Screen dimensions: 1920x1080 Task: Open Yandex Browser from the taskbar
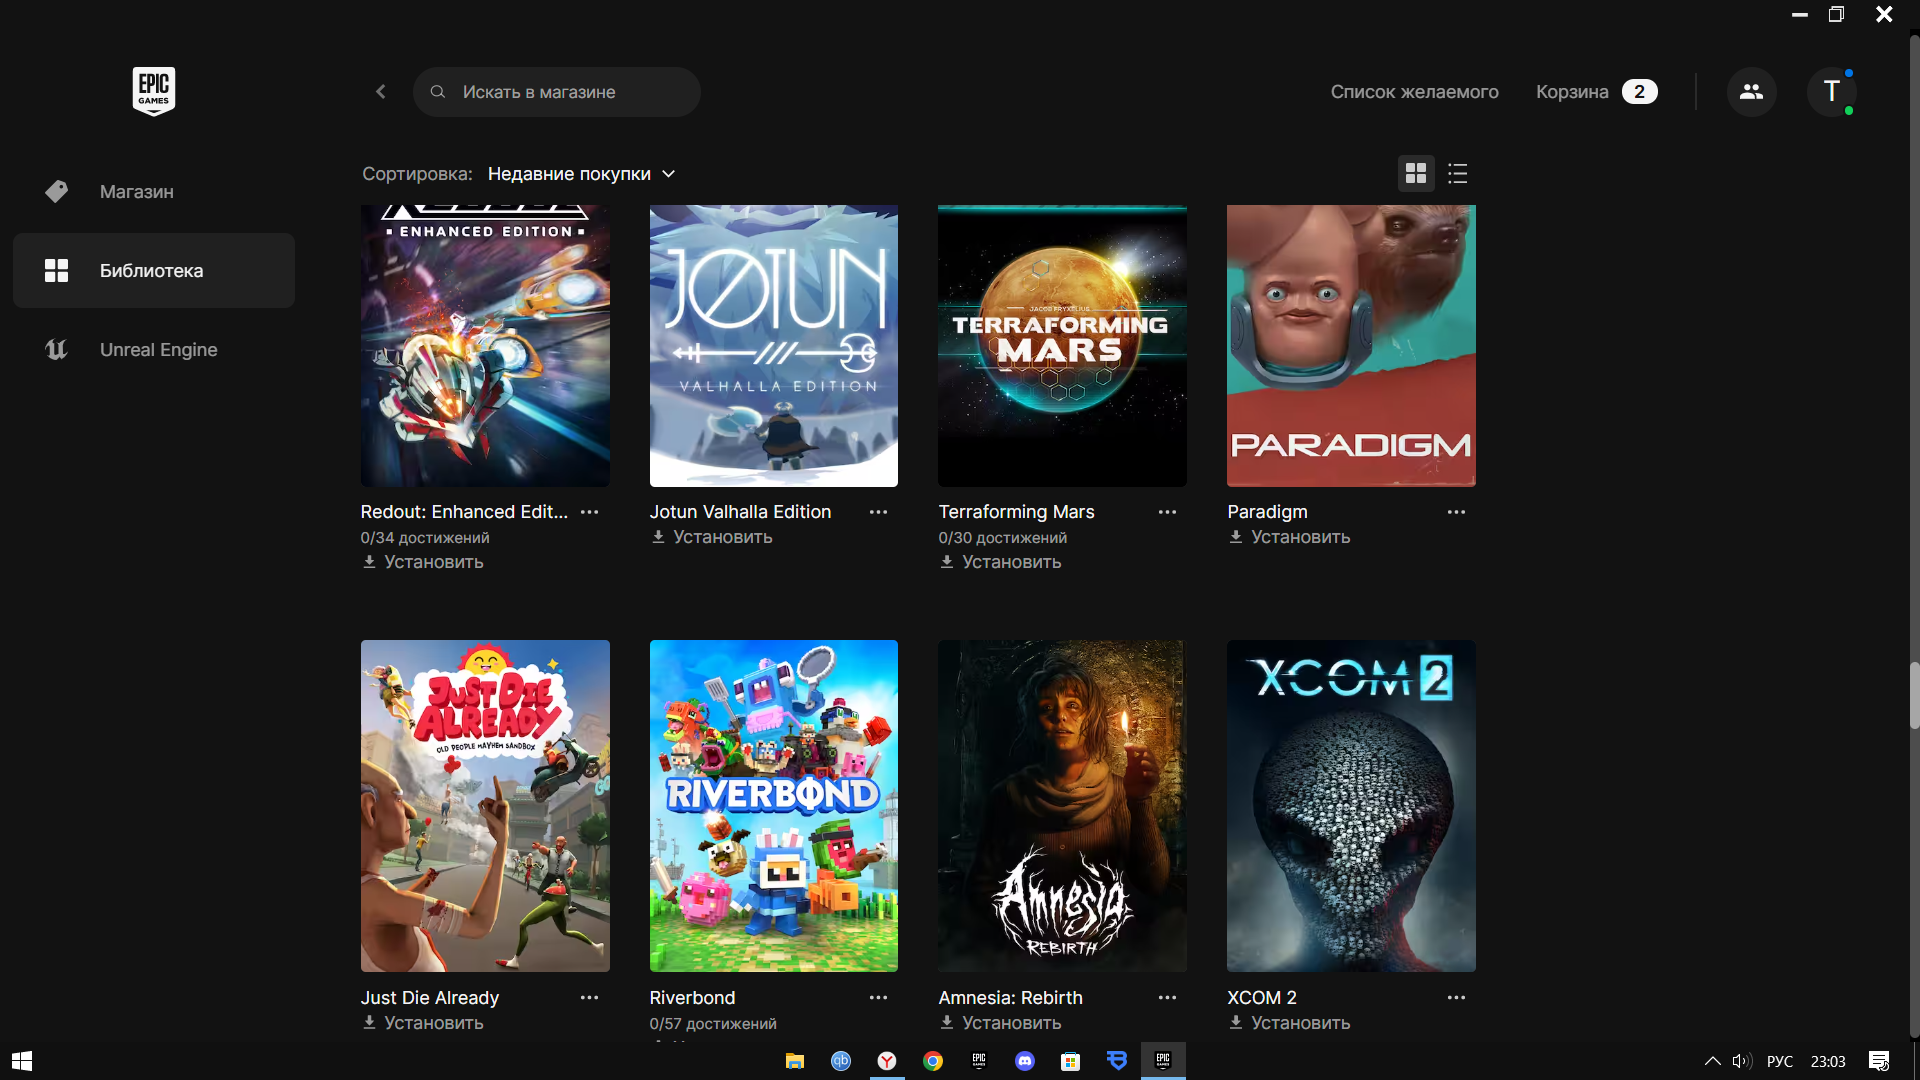(887, 1061)
